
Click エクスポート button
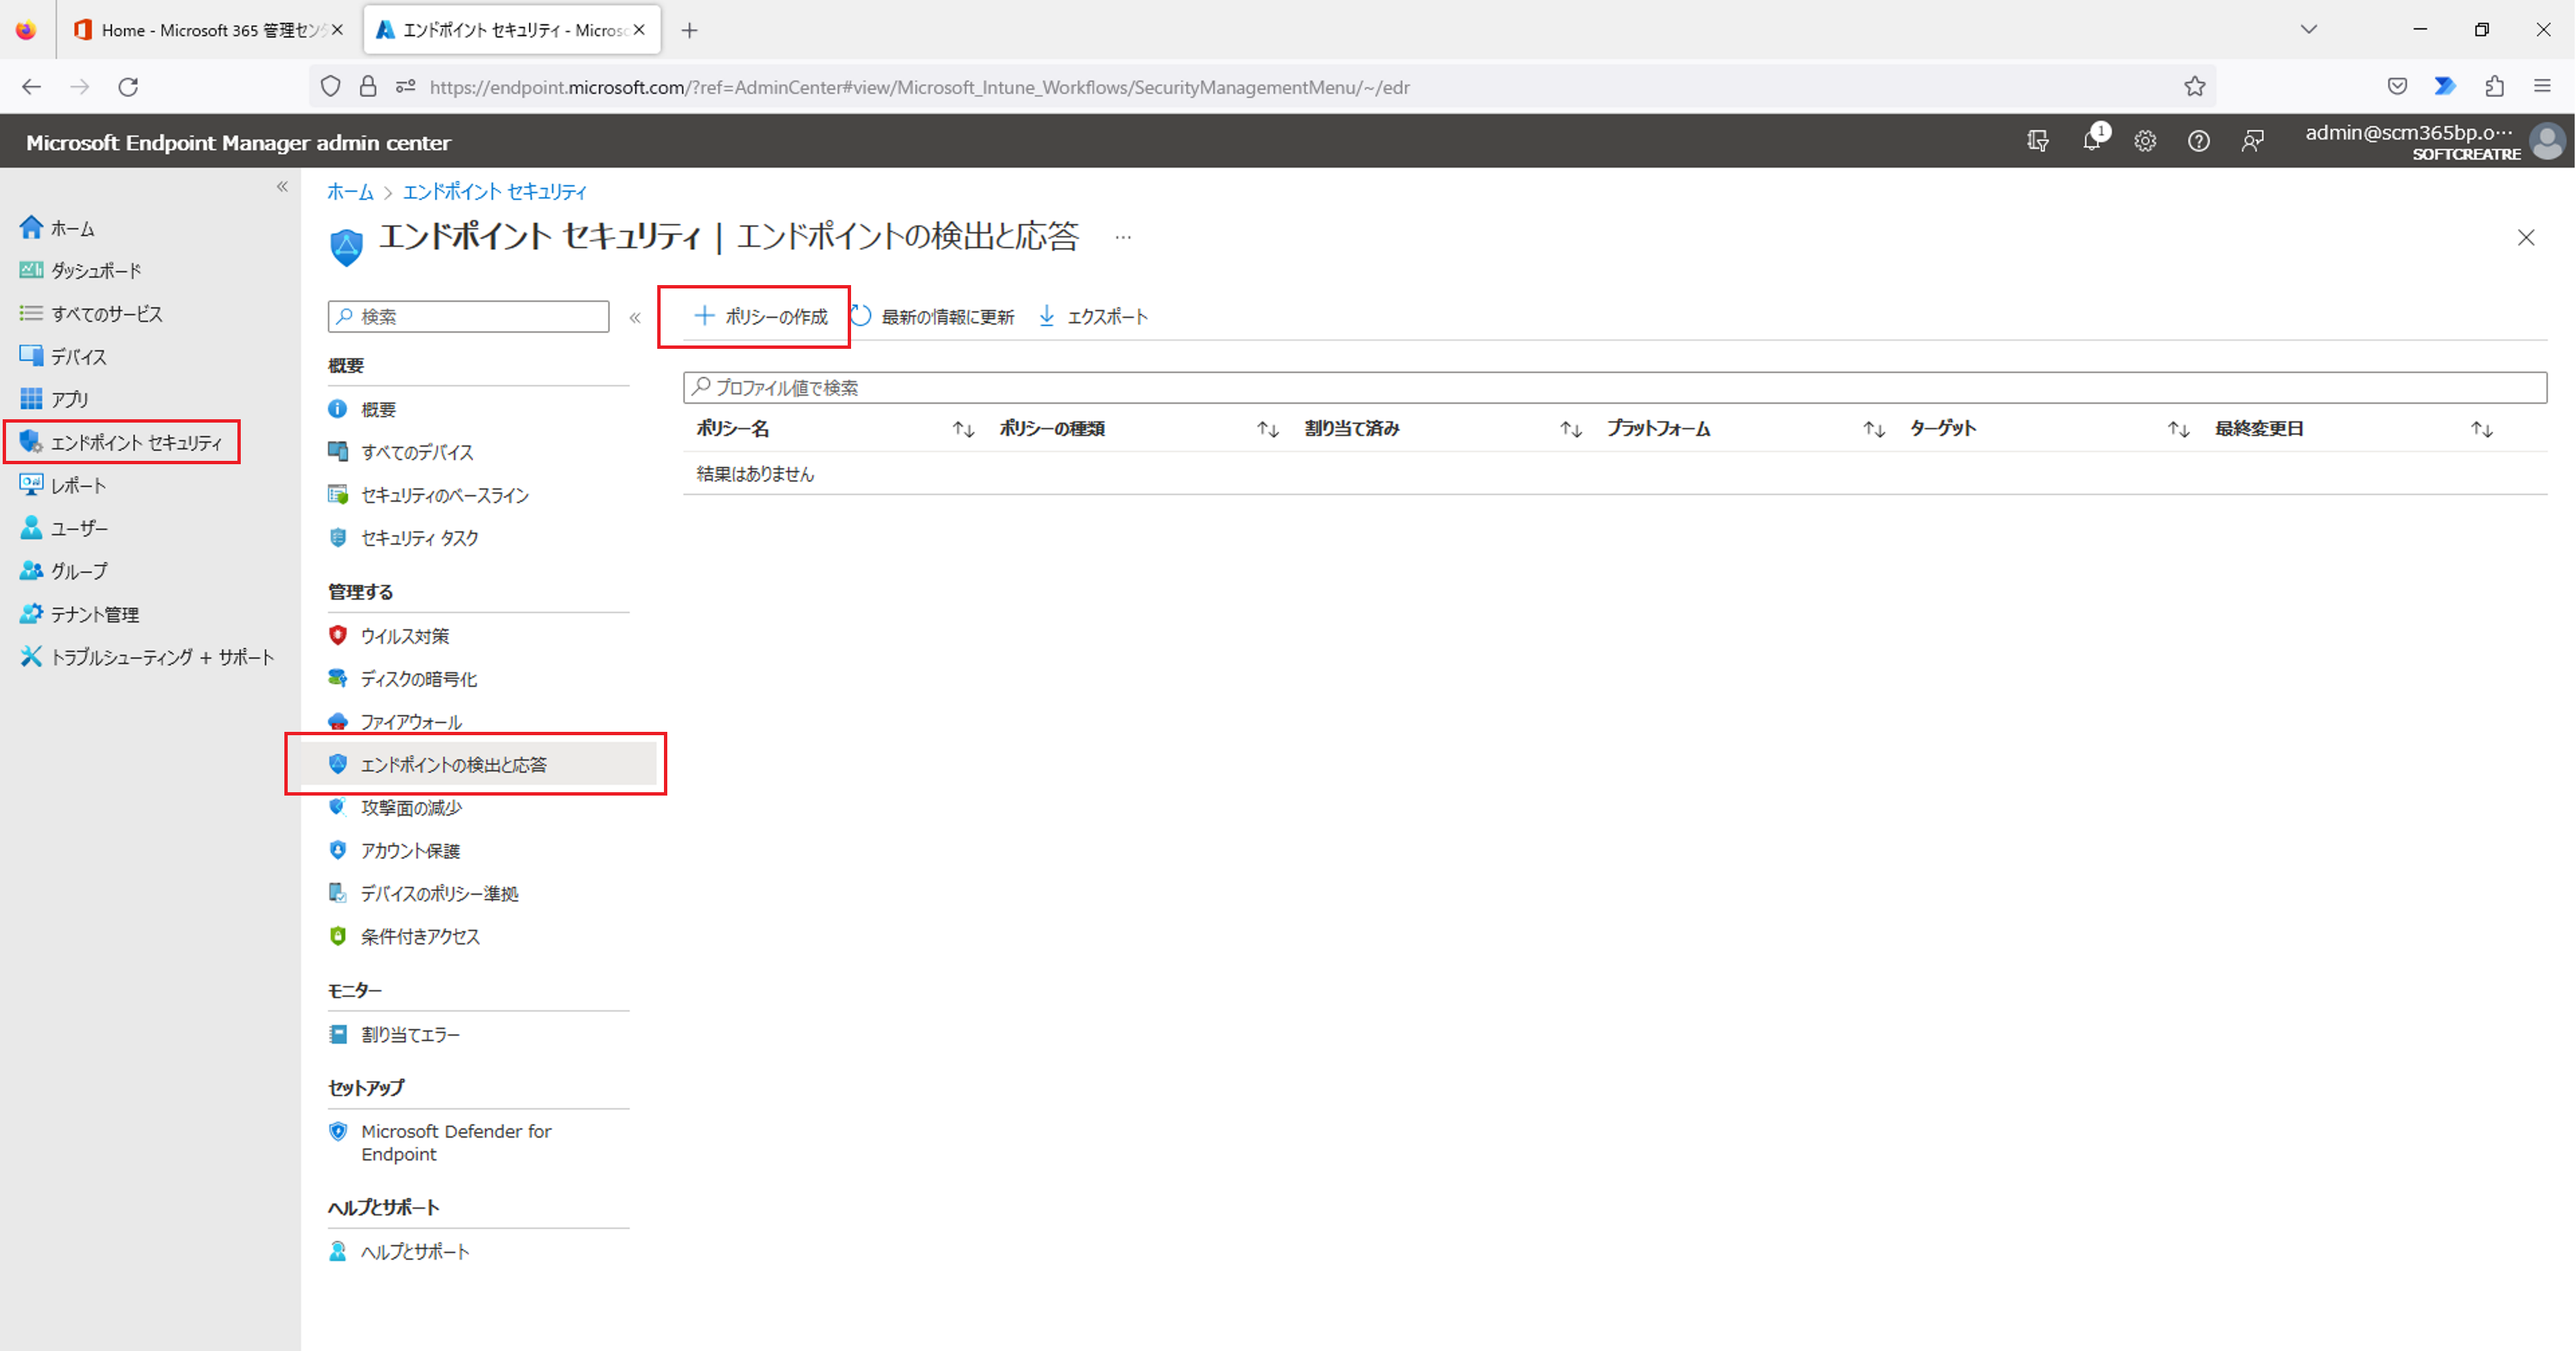click(x=1093, y=316)
